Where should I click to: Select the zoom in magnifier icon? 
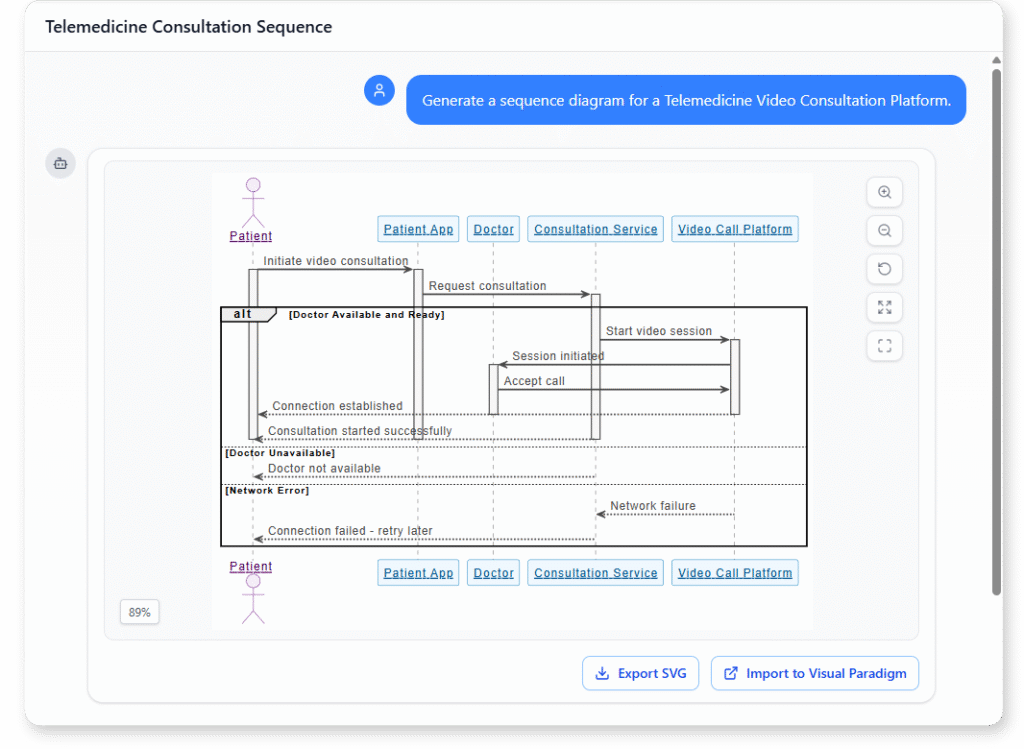[884, 192]
